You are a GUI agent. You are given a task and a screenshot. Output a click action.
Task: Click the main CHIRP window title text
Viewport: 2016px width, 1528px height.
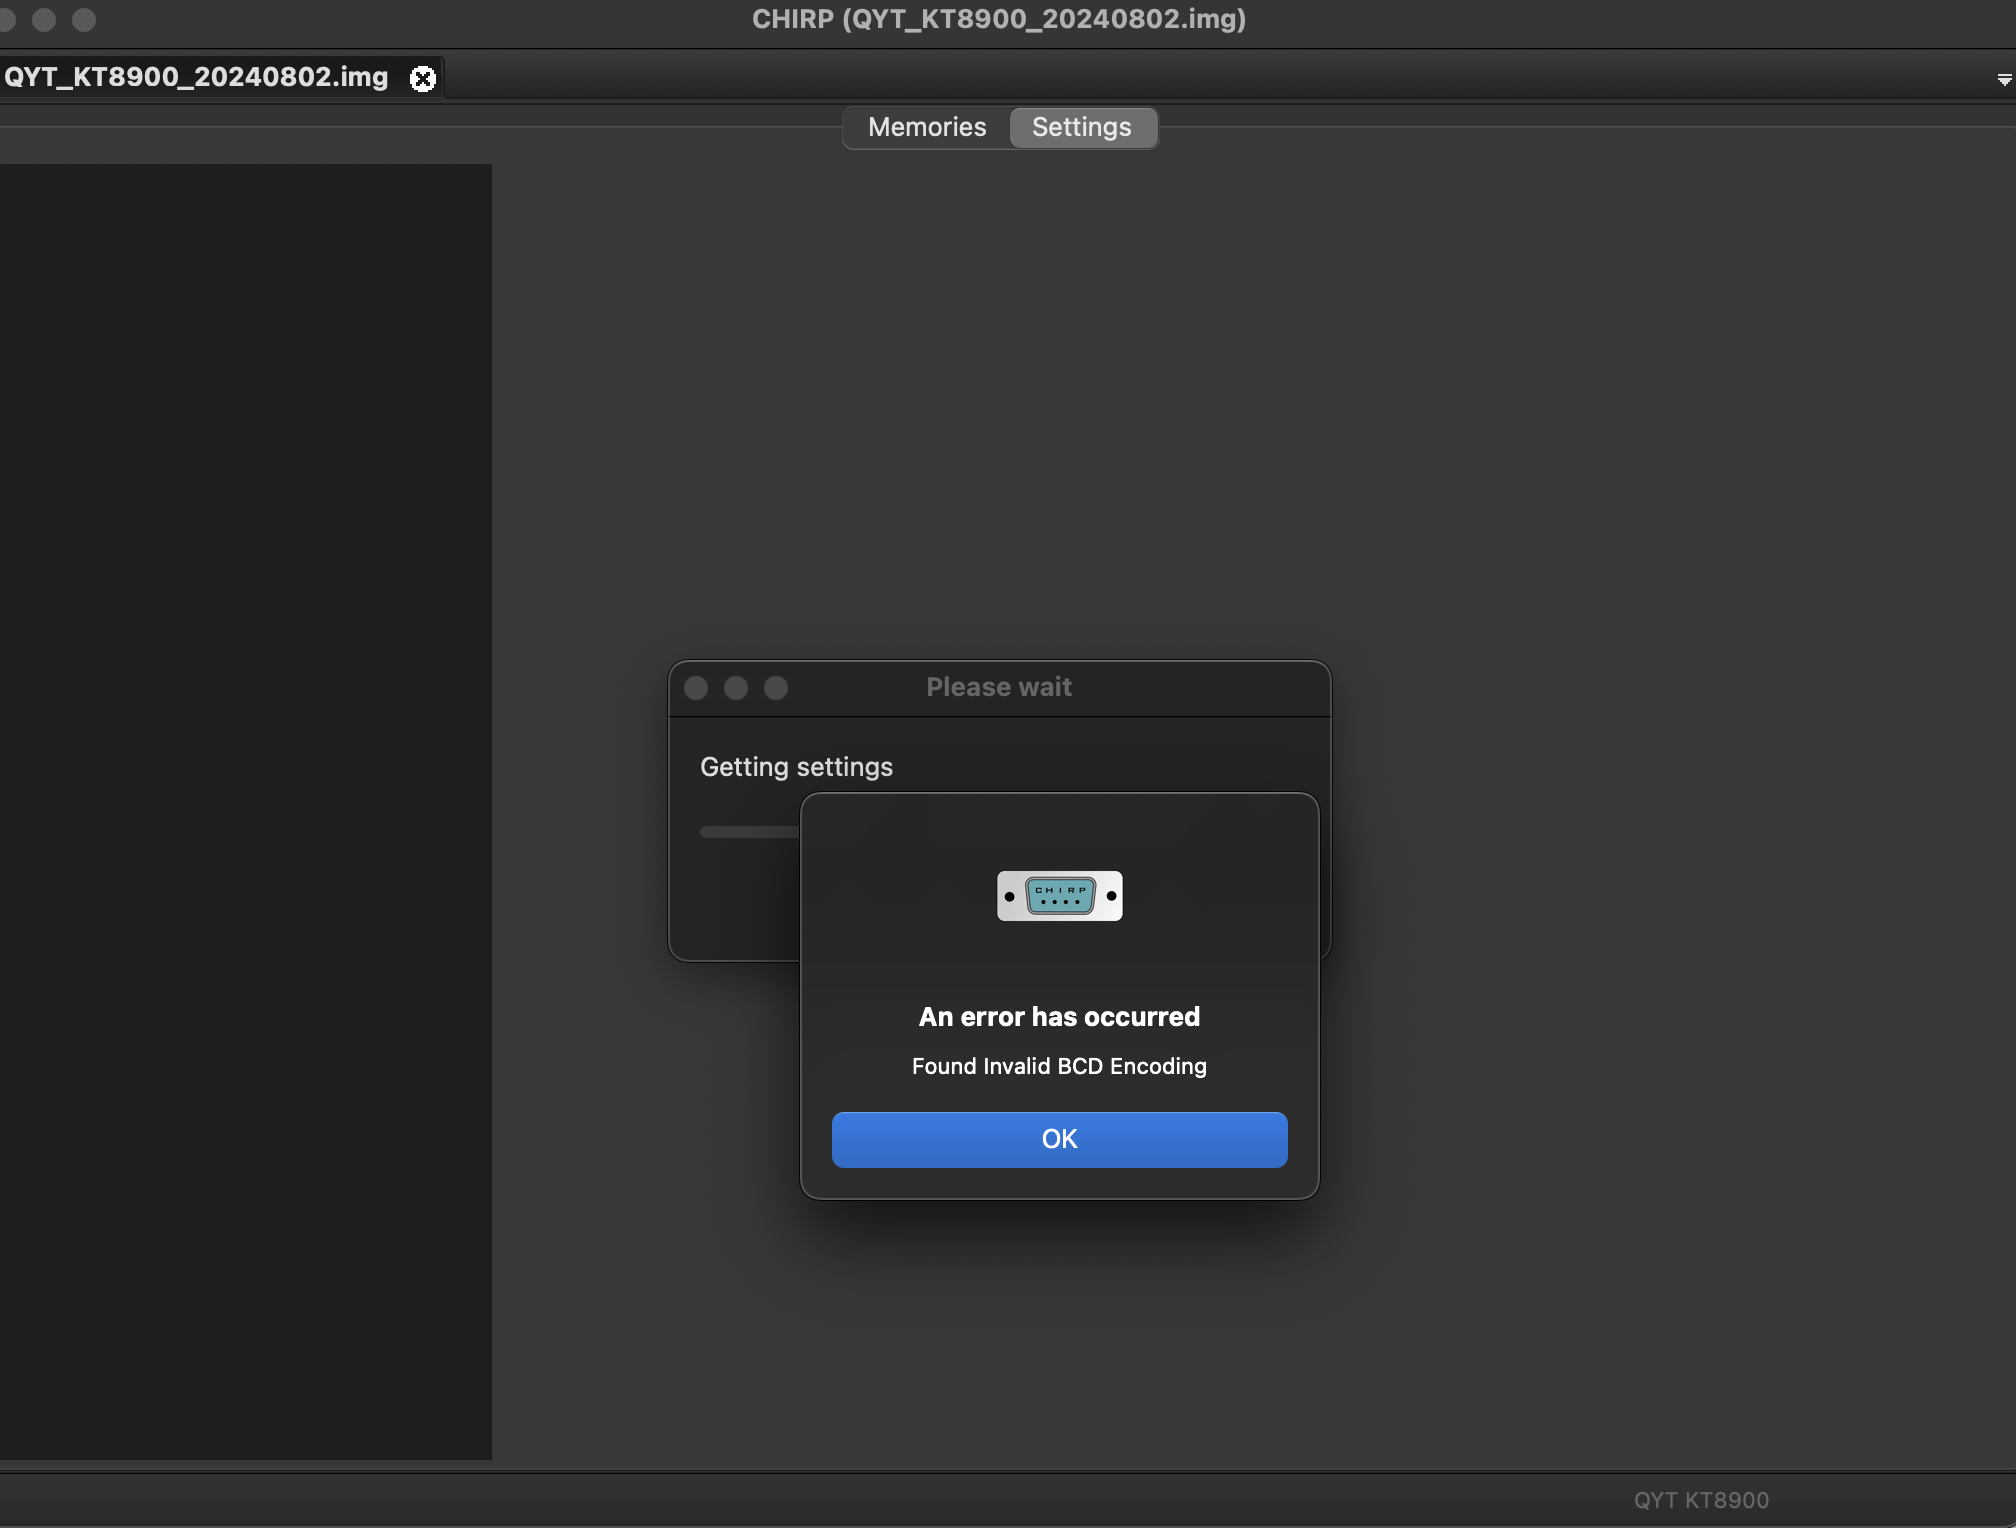(x=999, y=19)
